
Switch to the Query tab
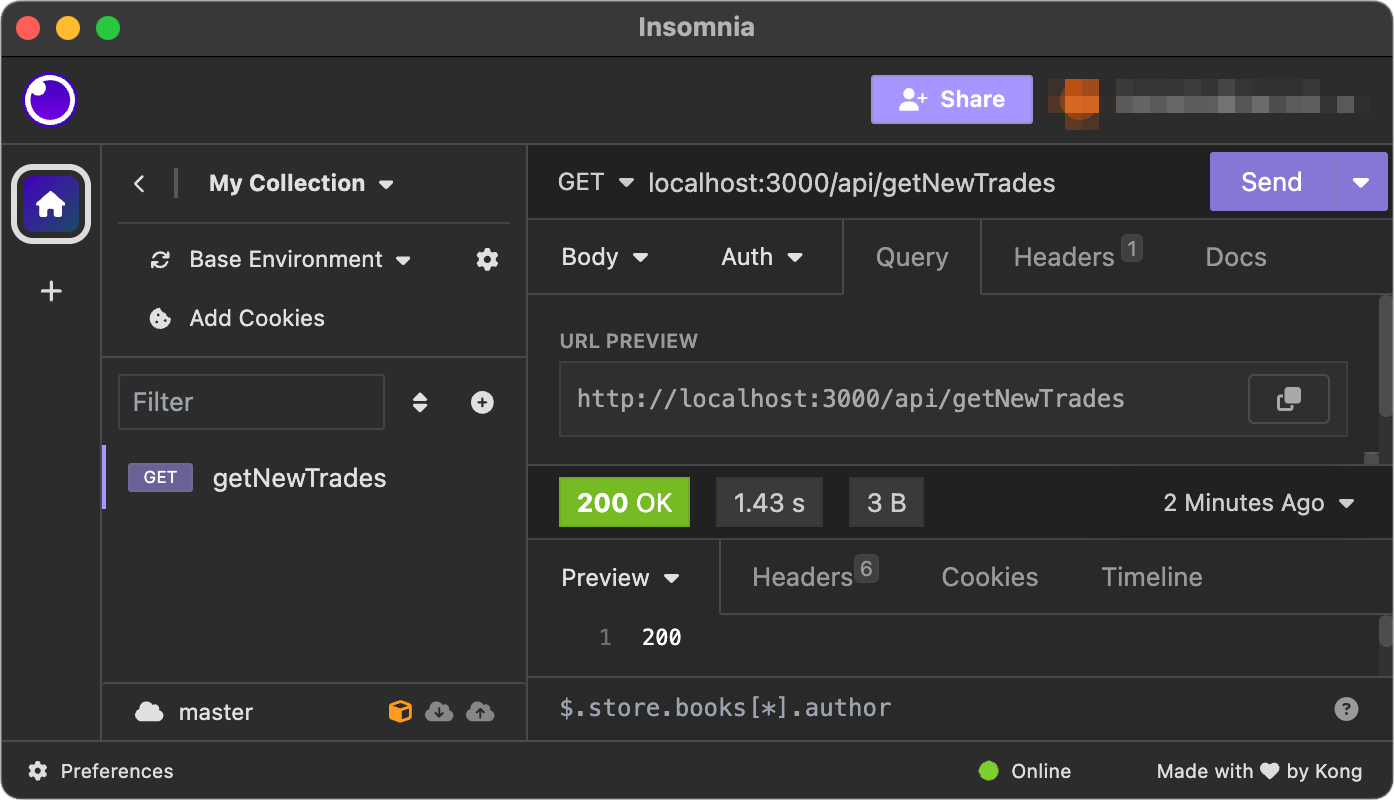912,257
